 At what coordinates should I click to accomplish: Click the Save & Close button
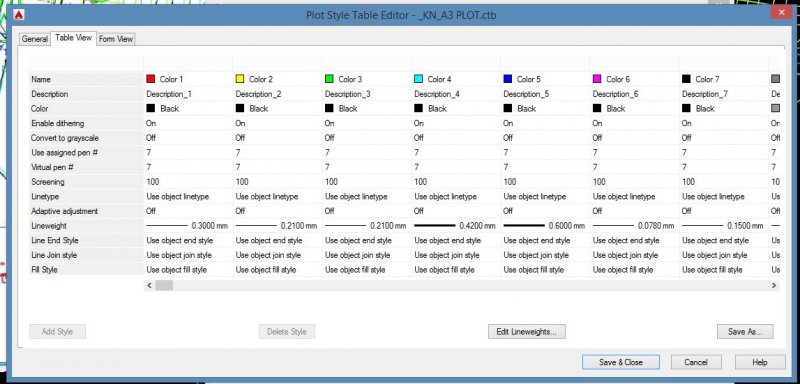click(x=621, y=363)
